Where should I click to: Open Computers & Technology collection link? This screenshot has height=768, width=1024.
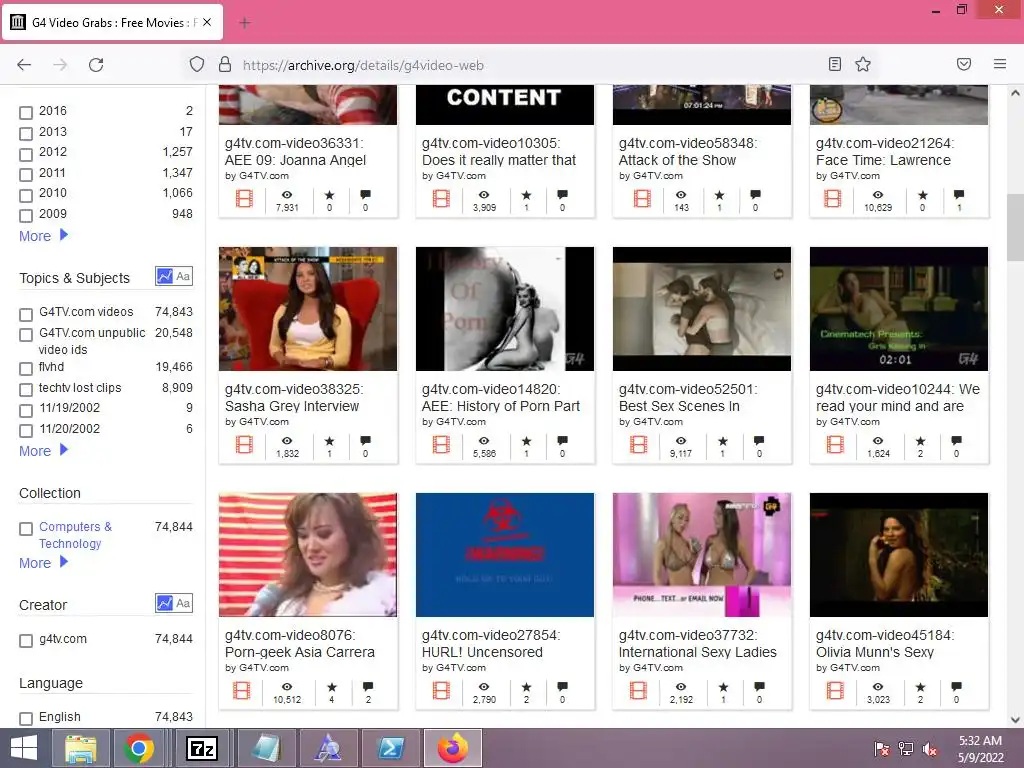point(75,535)
